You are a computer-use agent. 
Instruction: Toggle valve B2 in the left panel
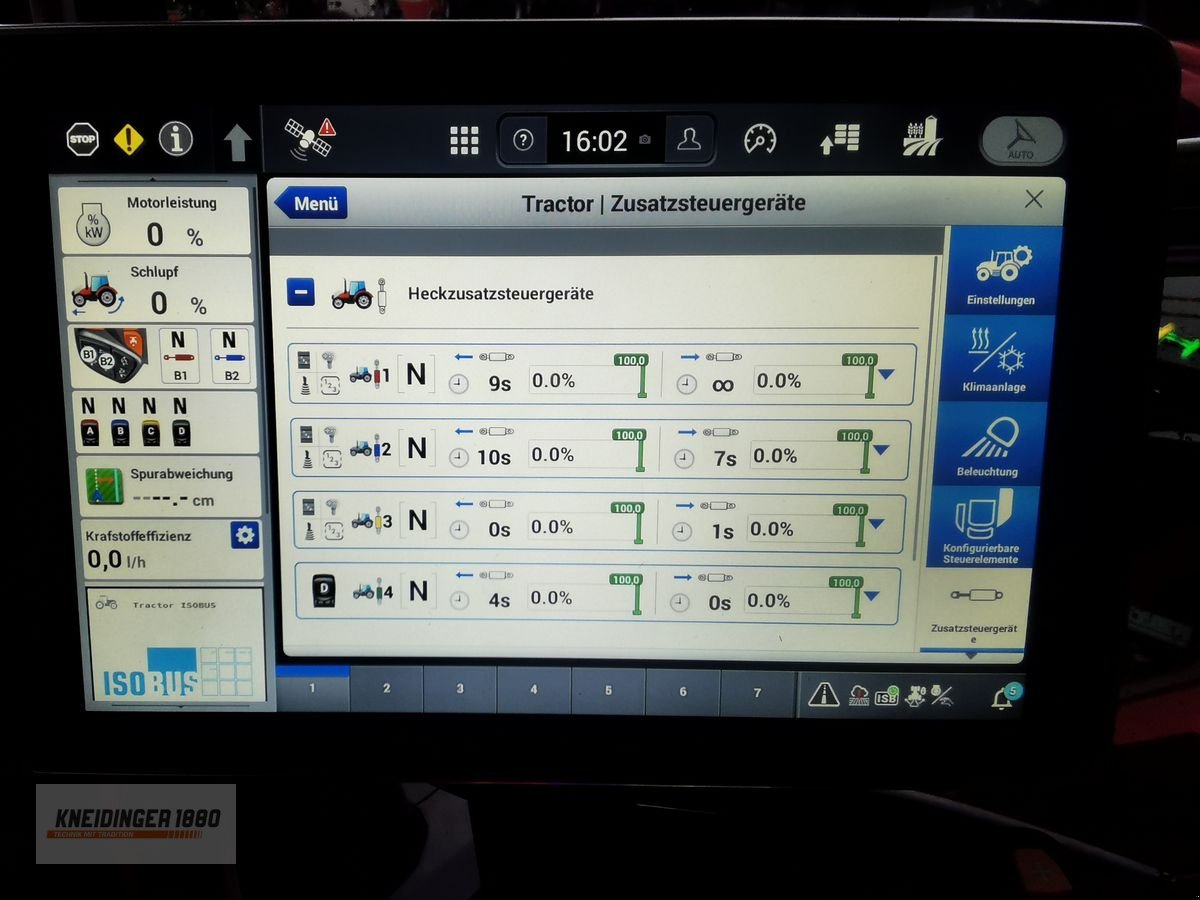[x=231, y=355]
